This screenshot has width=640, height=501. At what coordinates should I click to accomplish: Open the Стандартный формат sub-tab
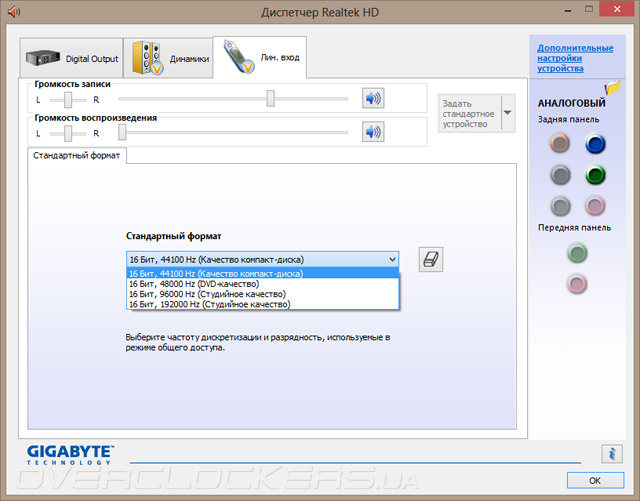[77, 156]
